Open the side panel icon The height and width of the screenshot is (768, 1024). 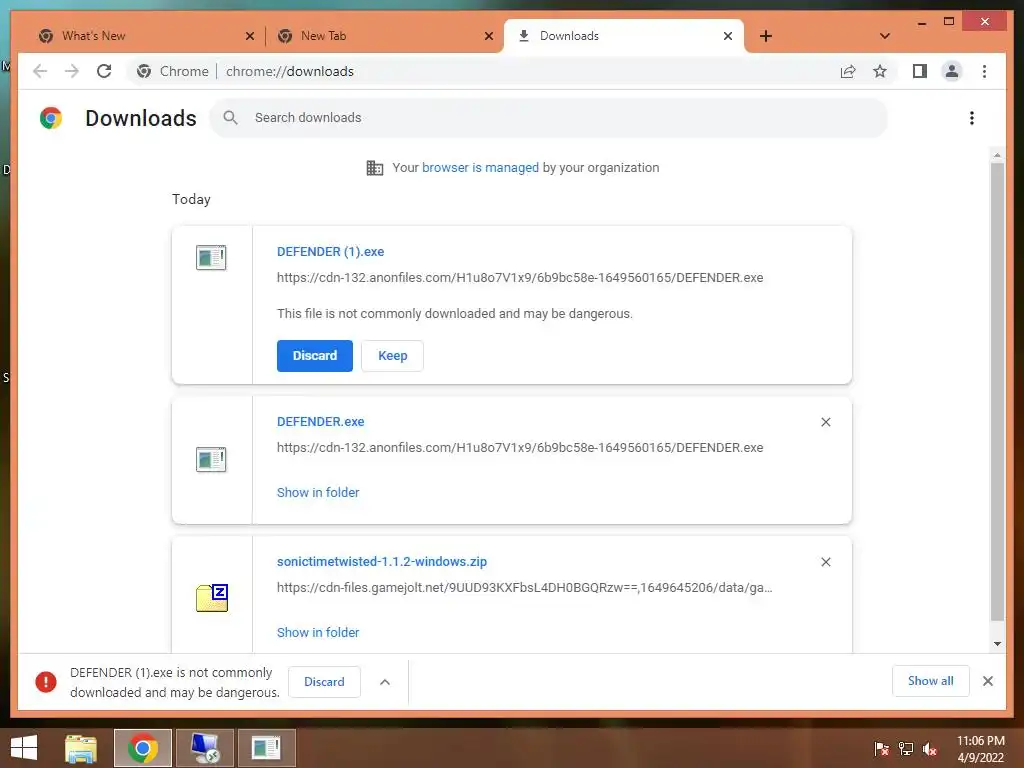[920, 71]
